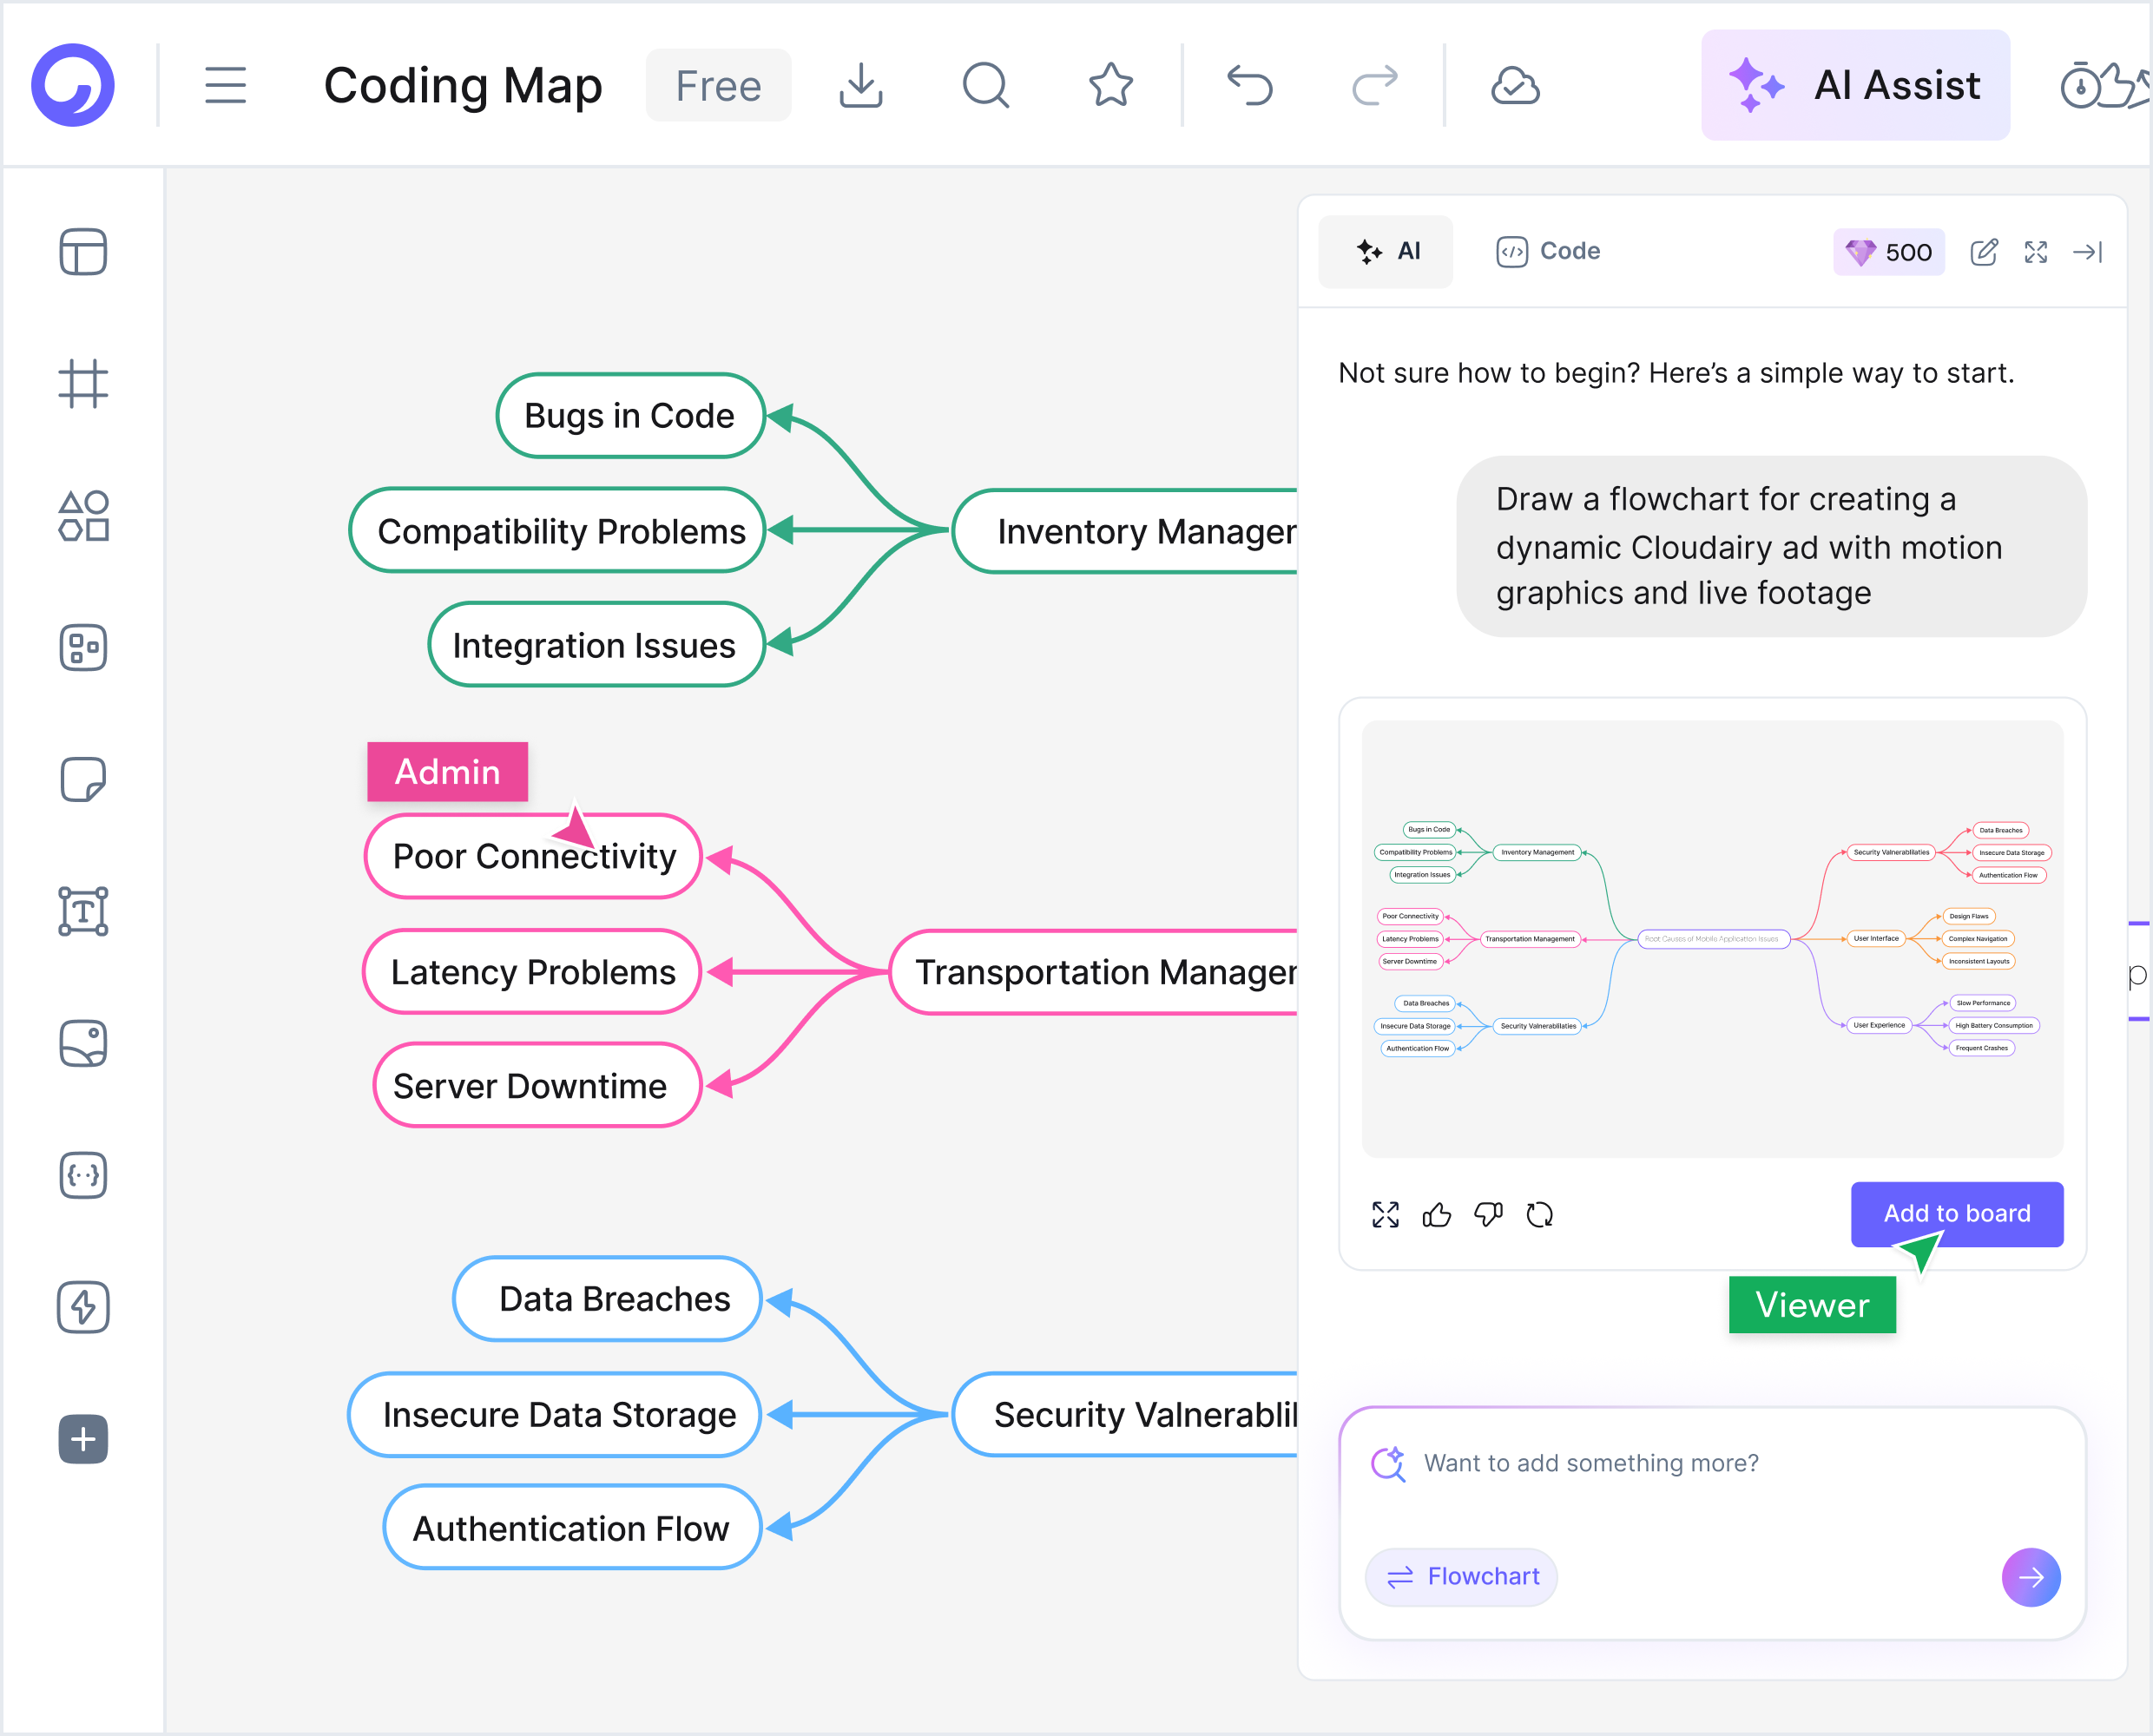
Task: Open the templates layout sidebar icon
Action: [83, 252]
